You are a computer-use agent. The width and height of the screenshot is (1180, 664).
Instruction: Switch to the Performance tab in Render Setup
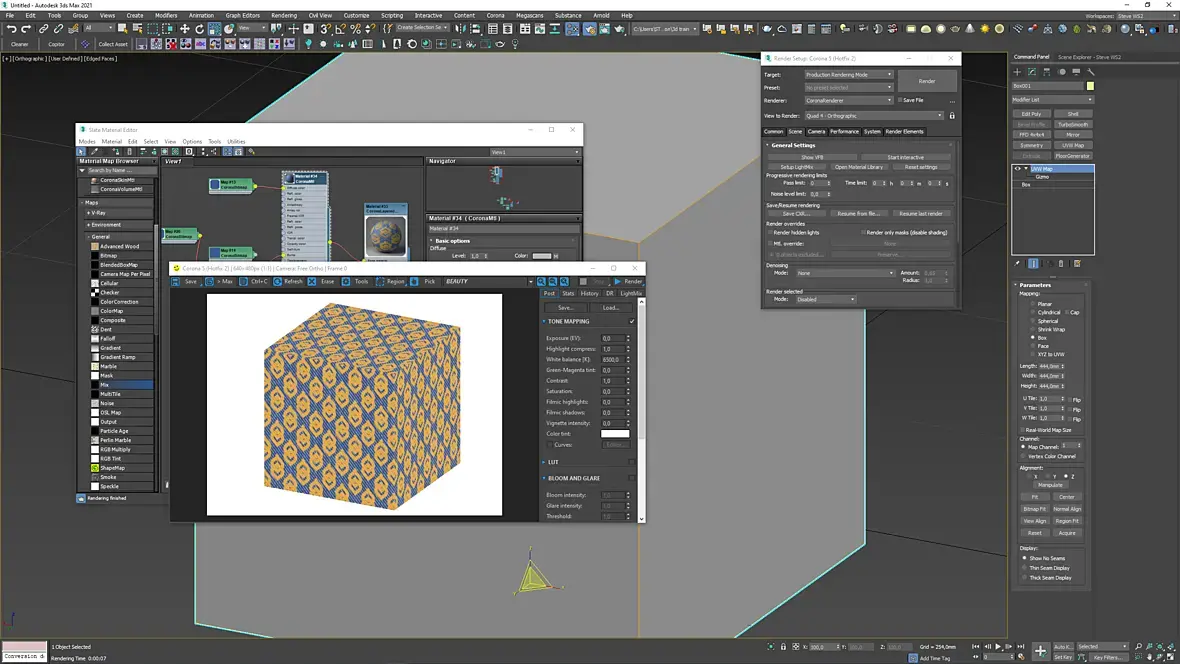click(x=844, y=131)
